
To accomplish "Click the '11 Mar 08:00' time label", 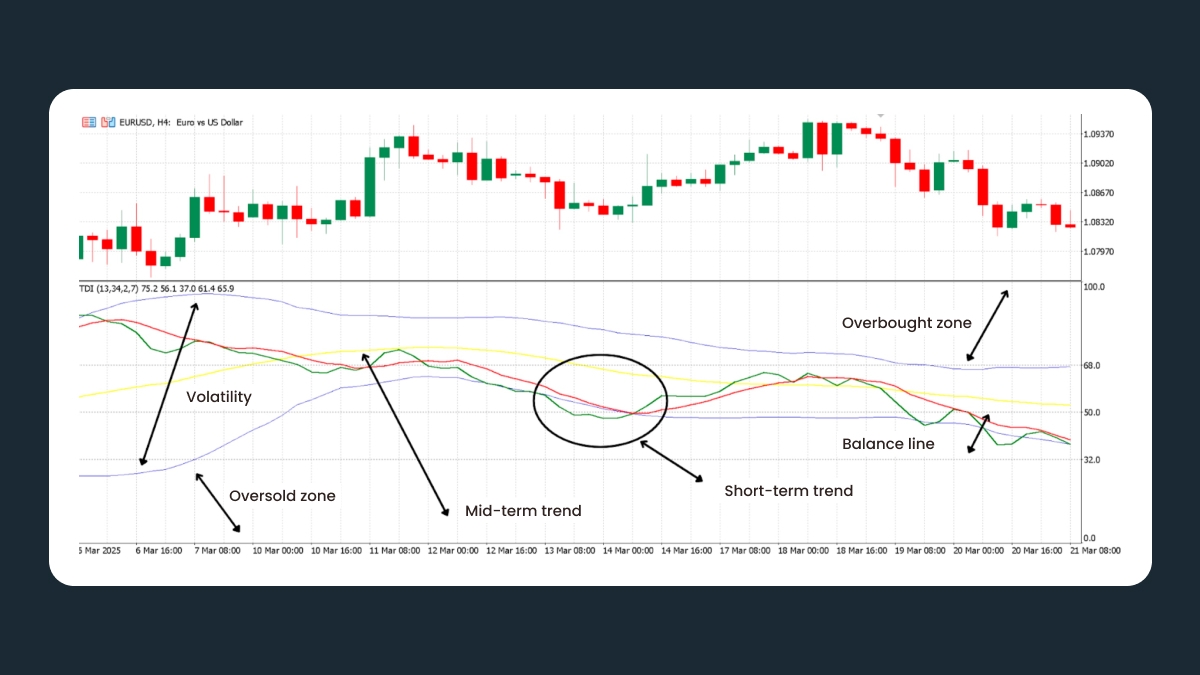I will 394,550.
